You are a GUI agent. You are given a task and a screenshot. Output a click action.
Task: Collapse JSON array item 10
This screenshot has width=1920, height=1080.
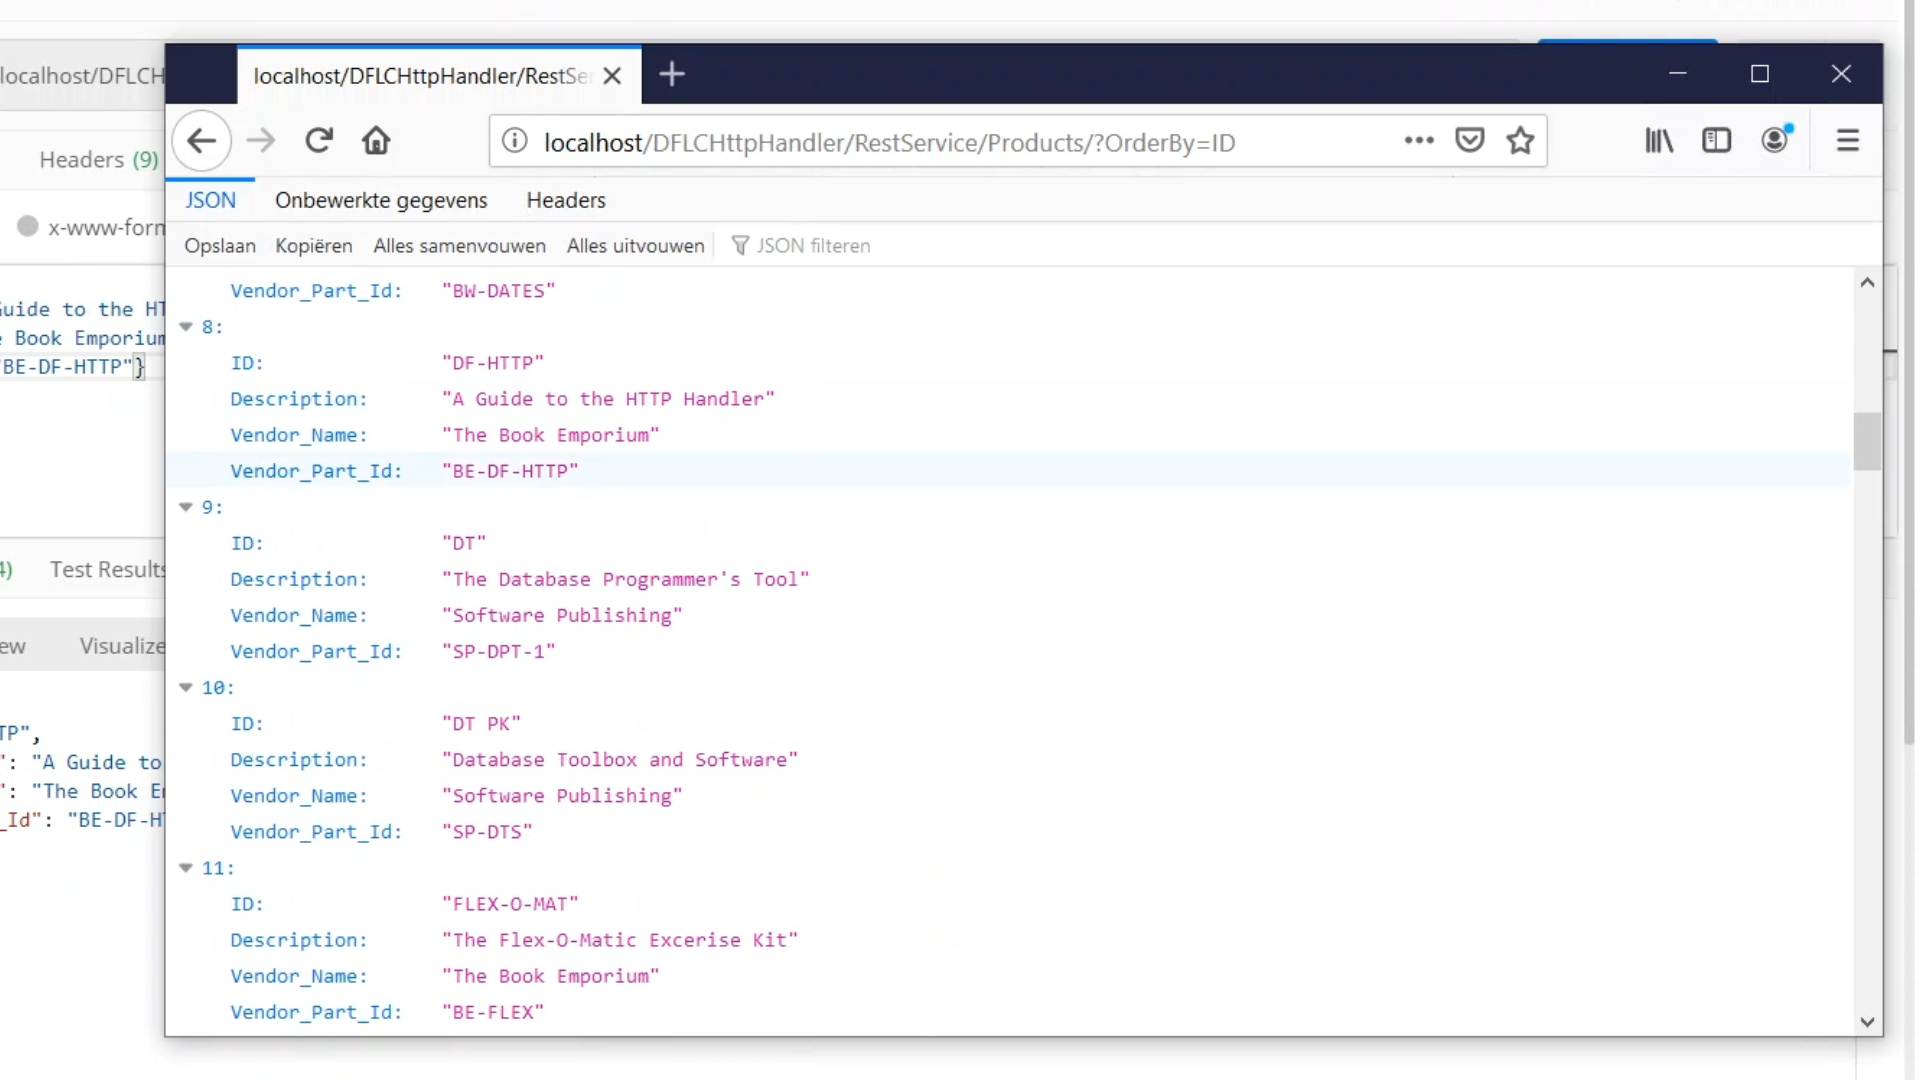(186, 688)
